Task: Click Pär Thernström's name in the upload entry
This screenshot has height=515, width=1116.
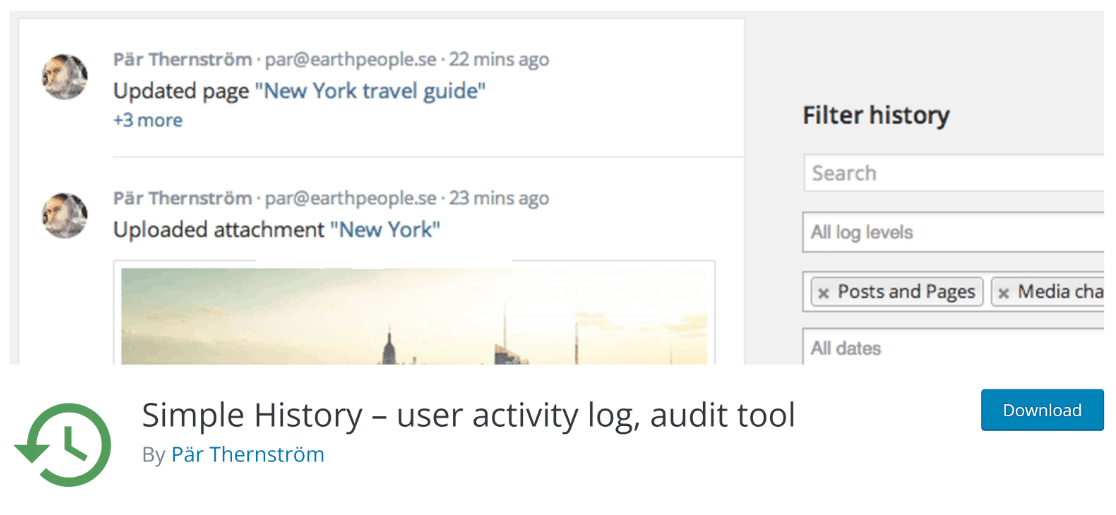Action: tap(182, 198)
